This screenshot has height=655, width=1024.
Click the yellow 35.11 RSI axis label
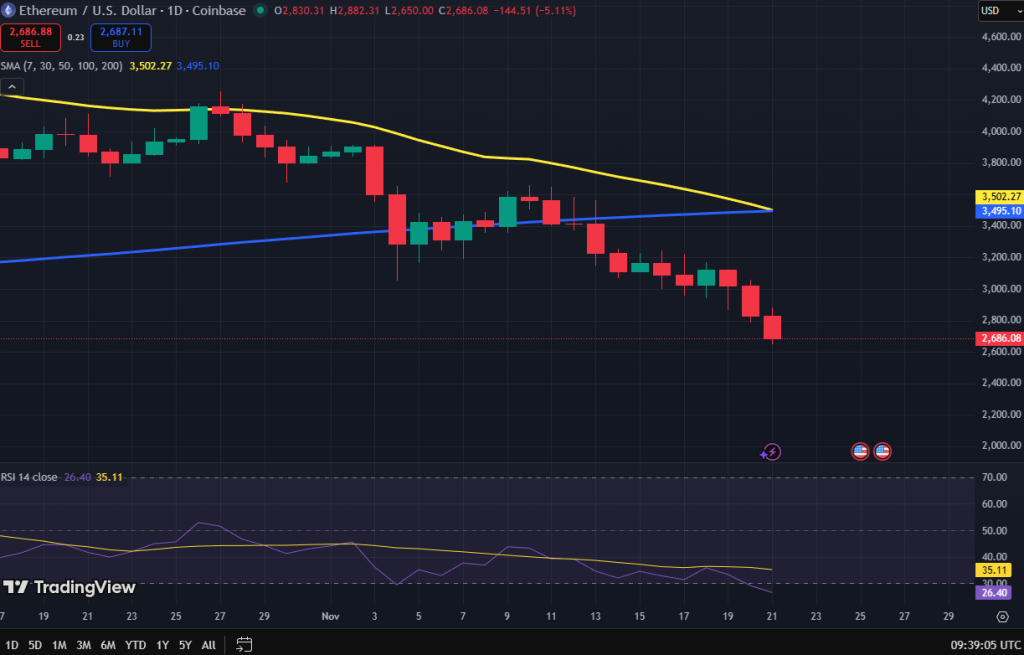993,570
